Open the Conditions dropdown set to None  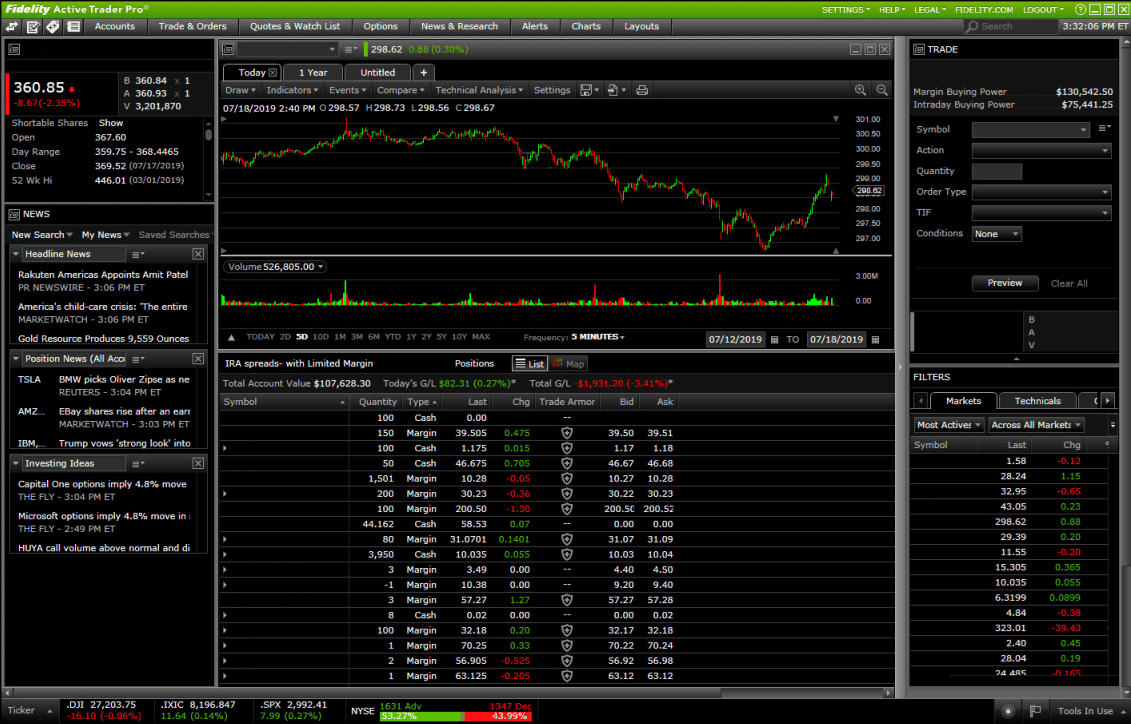click(x=996, y=233)
